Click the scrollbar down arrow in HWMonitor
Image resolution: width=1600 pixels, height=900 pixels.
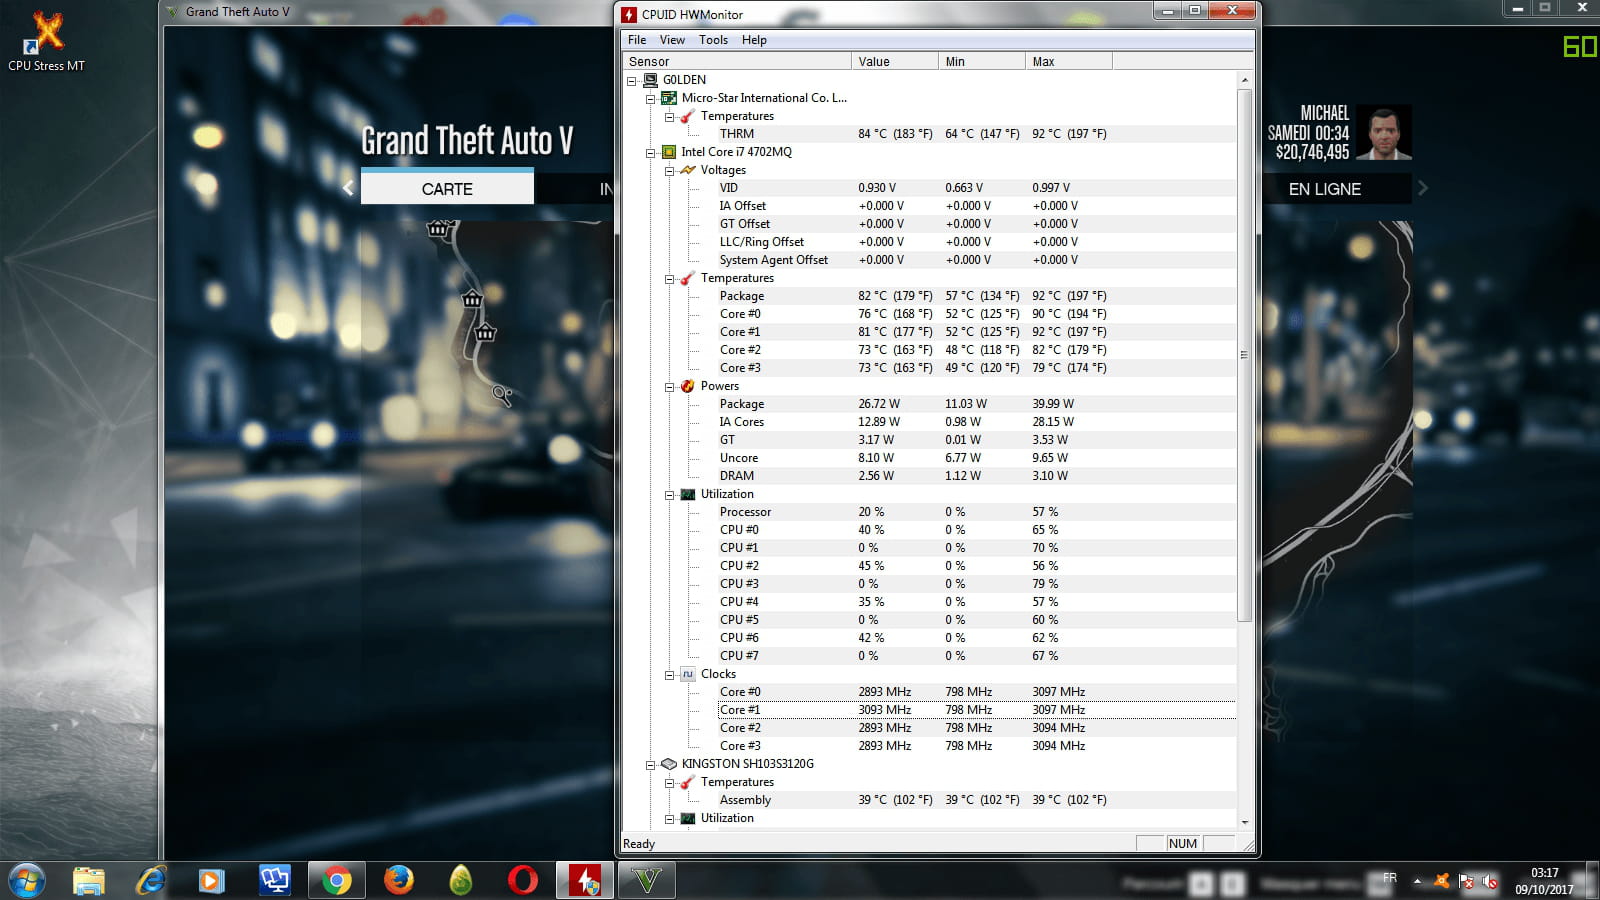coord(1245,822)
